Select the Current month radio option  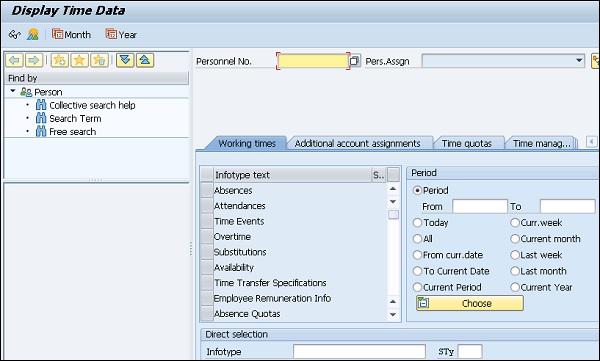click(x=515, y=239)
